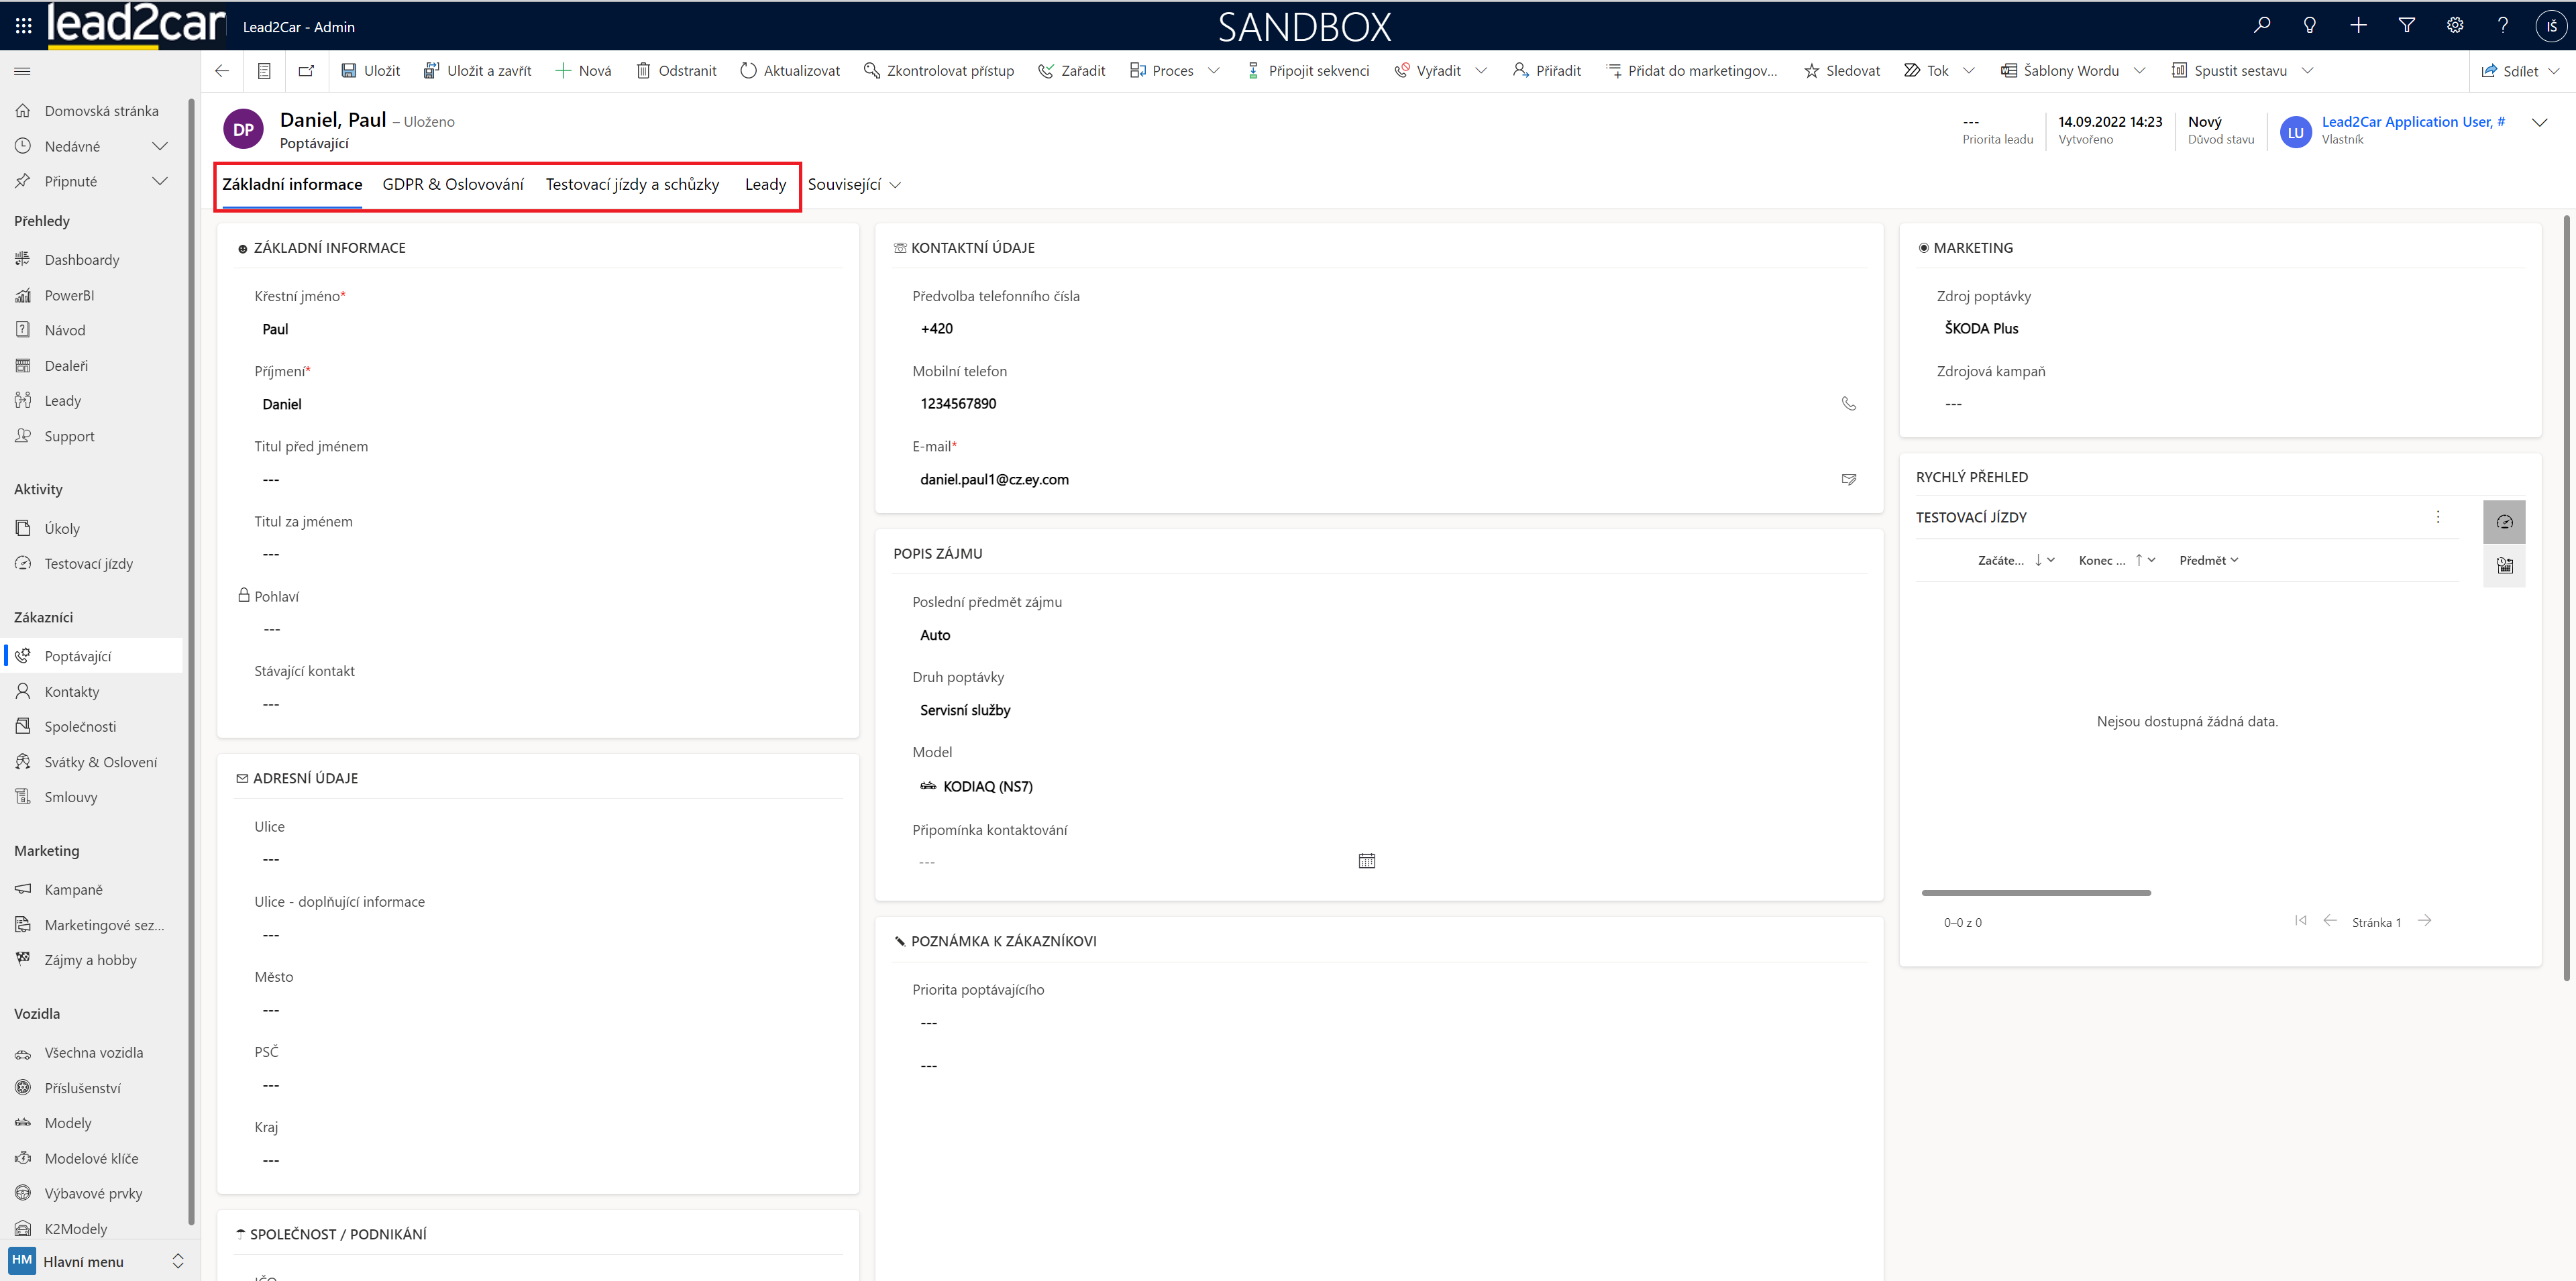Expand the Související tab dropdown
Image resolution: width=2576 pixels, height=1281 pixels.
coord(854,185)
